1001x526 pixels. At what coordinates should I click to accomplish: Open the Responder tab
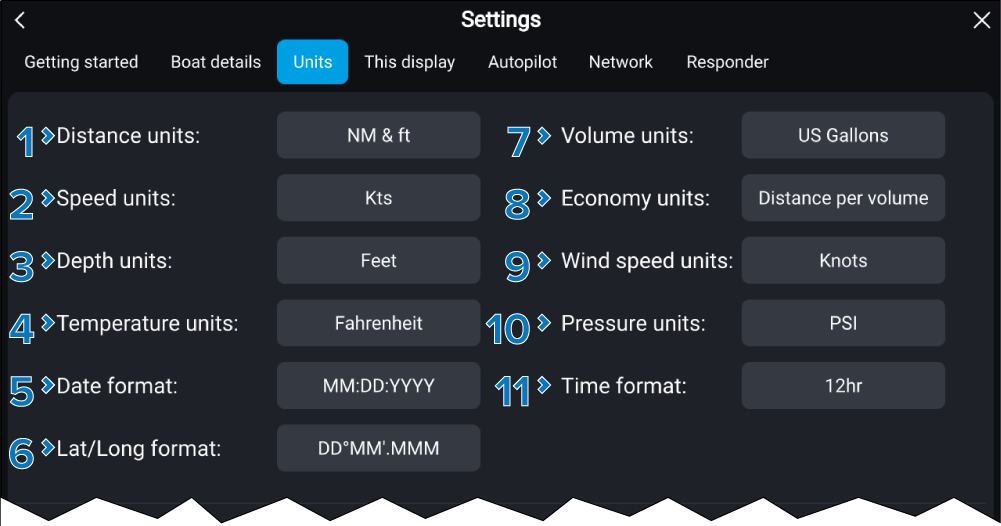coord(727,62)
